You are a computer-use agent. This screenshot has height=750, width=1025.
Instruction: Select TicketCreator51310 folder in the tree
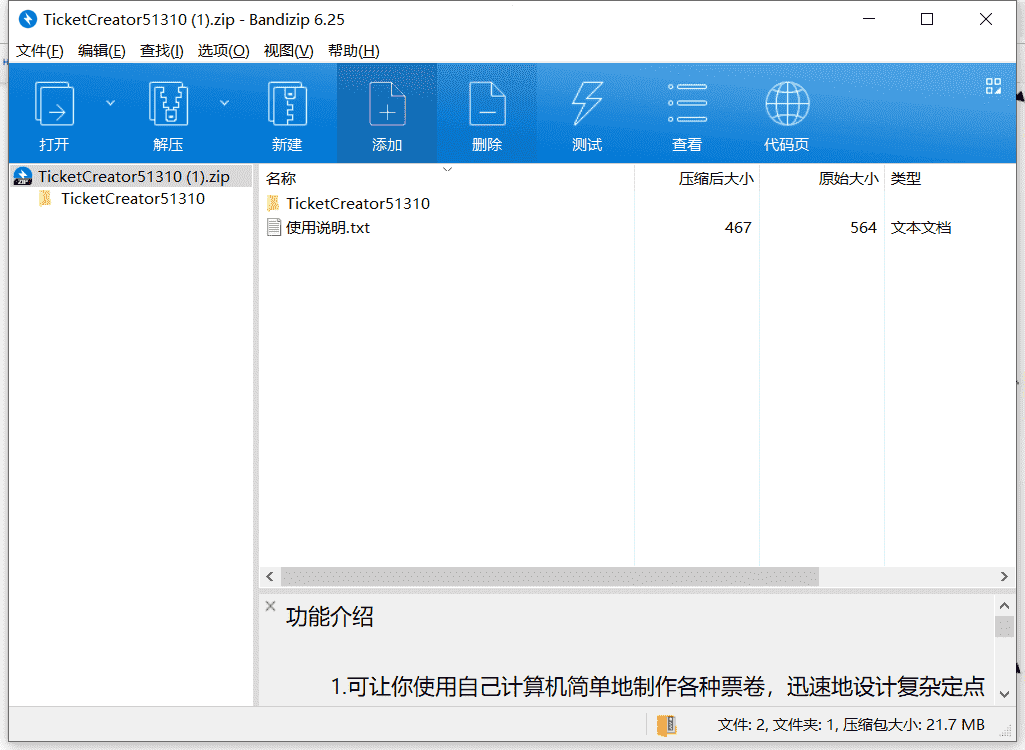(x=133, y=199)
